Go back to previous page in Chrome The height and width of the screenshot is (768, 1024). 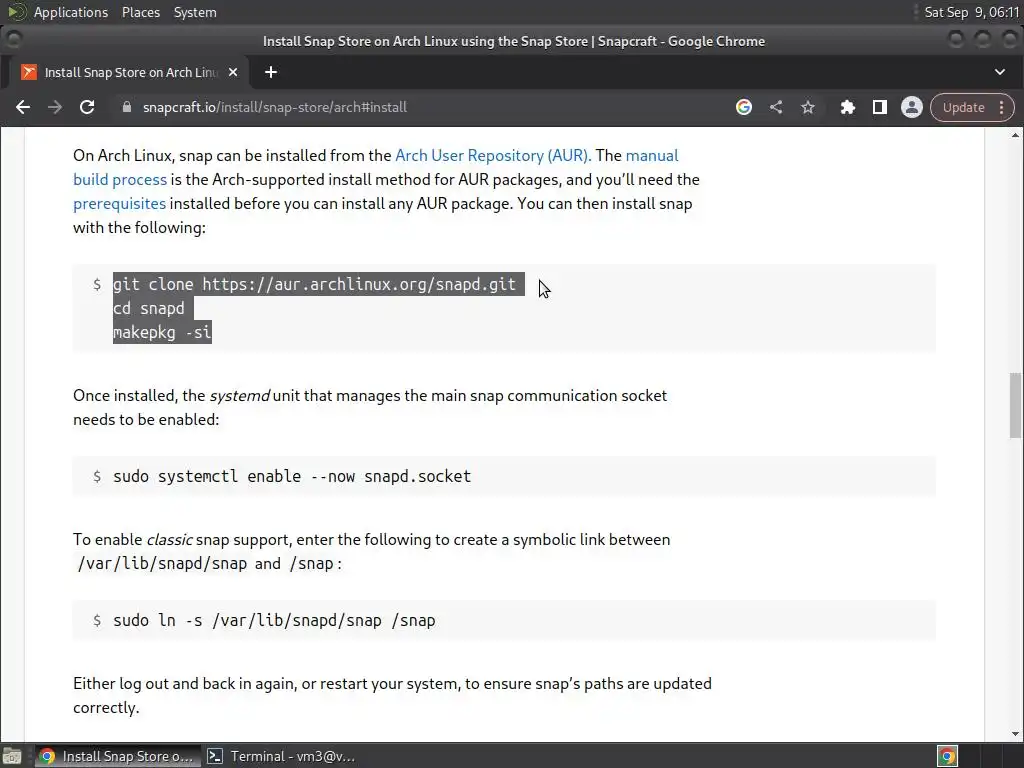[23, 107]
